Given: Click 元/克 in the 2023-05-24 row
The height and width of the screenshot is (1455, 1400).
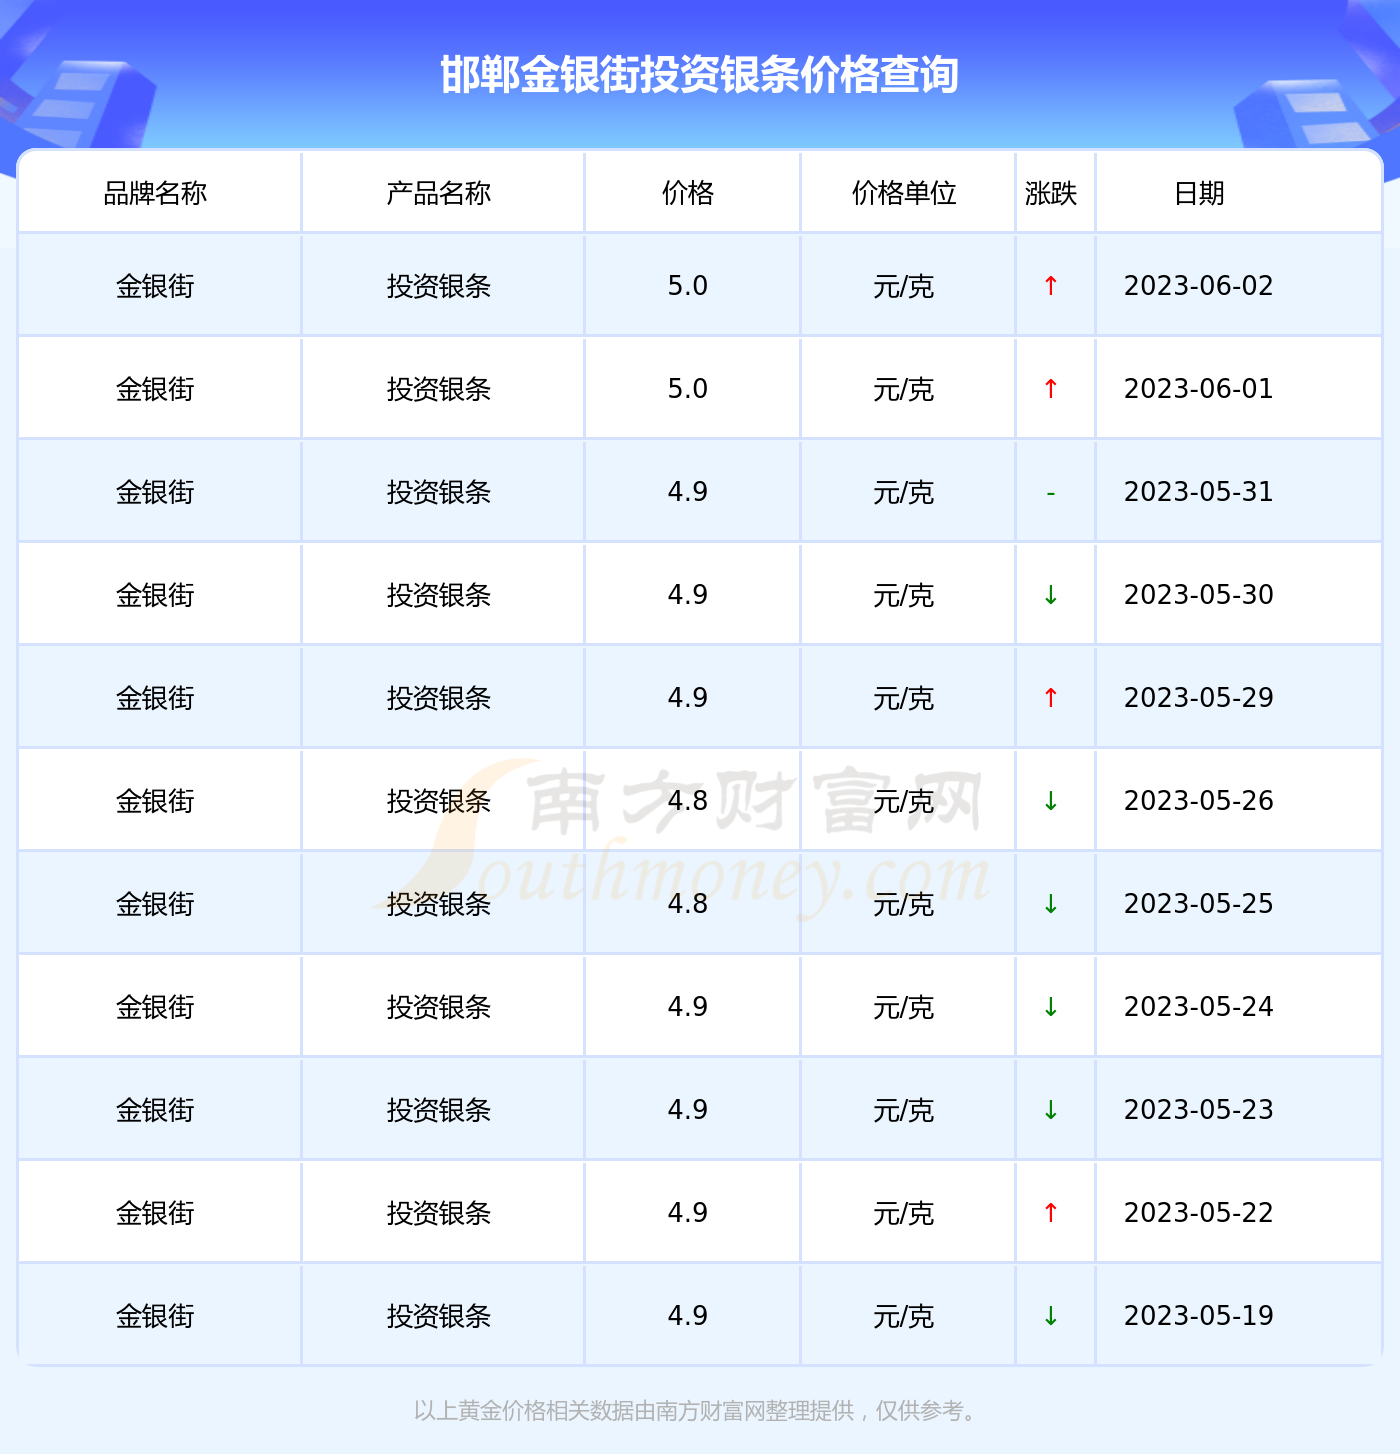Looking at the screenshot, I should click(x=904, y=1008).
